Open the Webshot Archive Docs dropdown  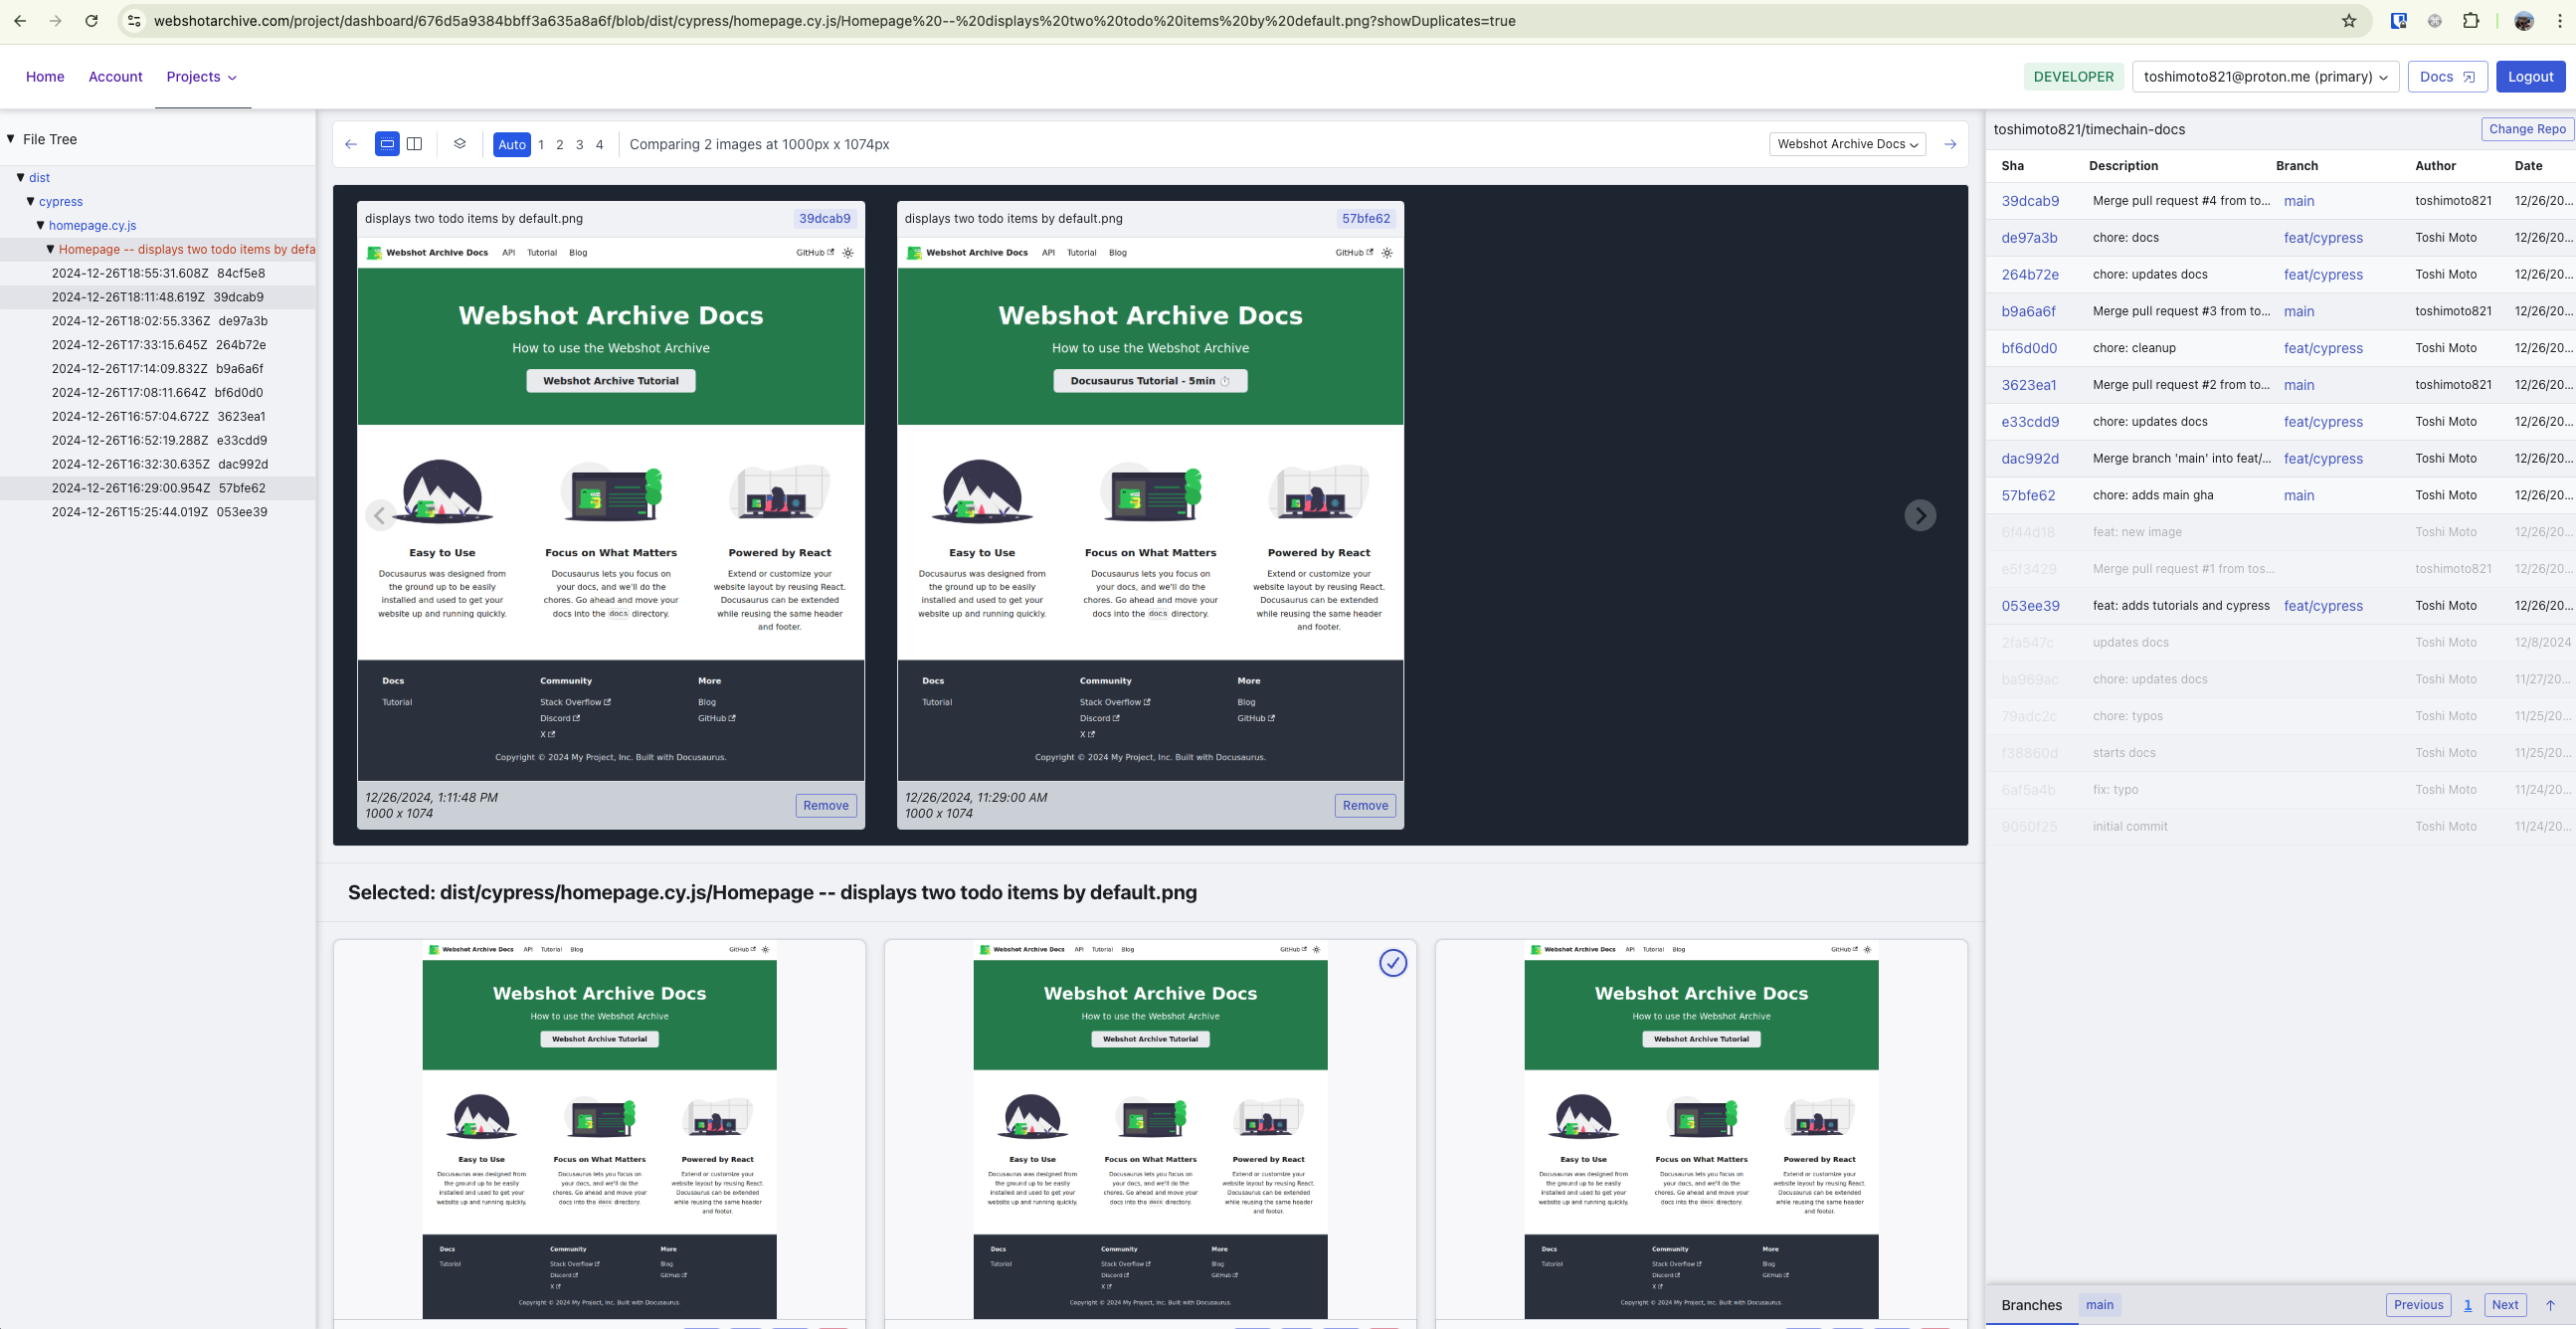(x=1846, y=144)
